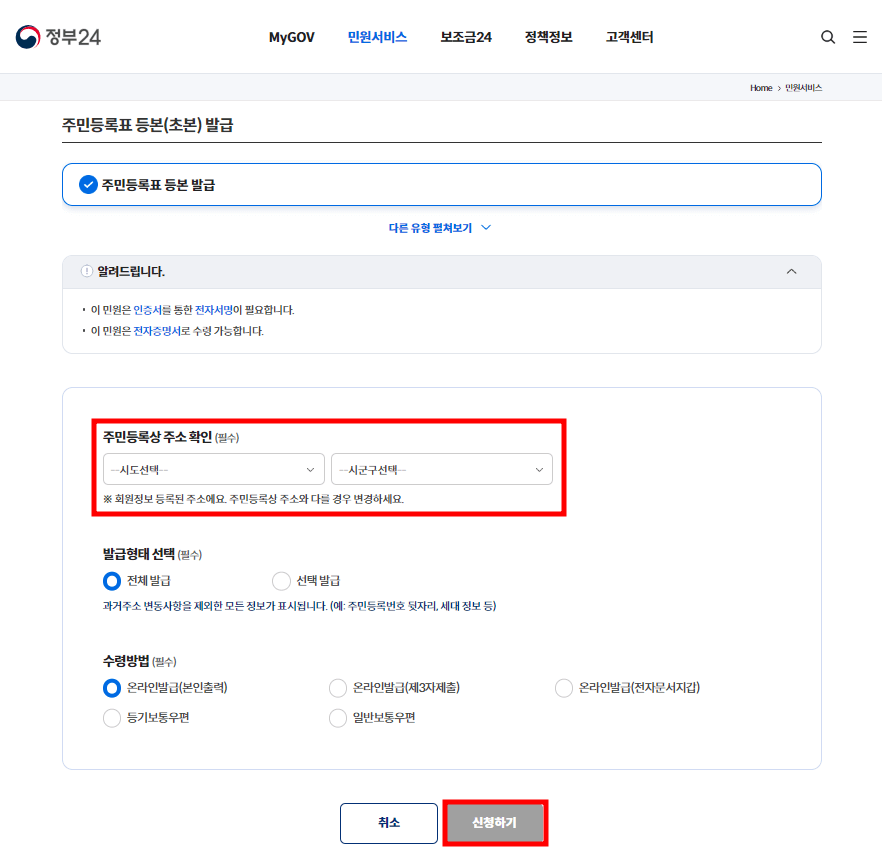Open the 시도선택 dropdown
882x860 pixels.
click(x=213, y=468)
